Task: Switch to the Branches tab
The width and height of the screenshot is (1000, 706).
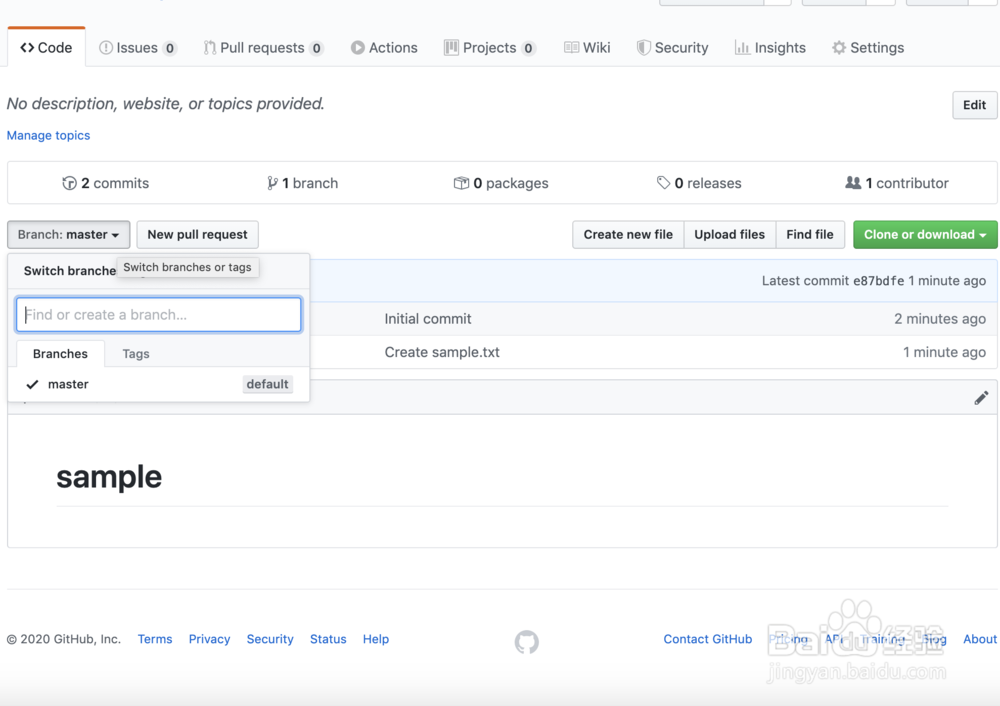Action: [x=60, y=354]
